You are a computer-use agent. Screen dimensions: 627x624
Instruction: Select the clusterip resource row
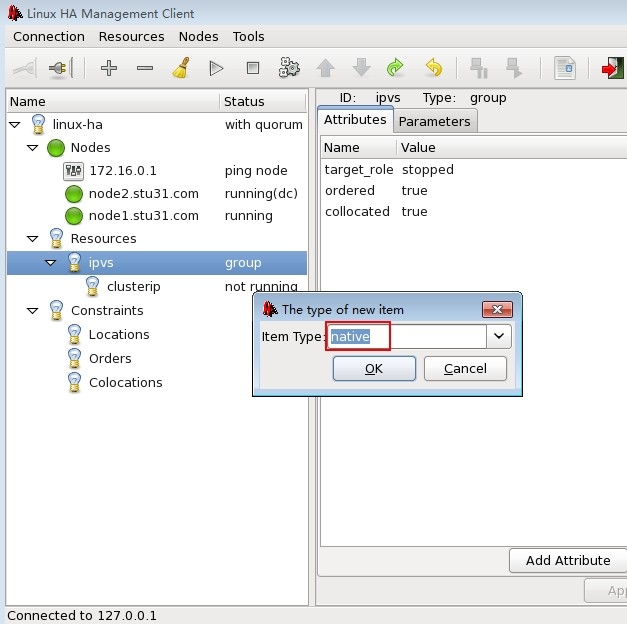click(157, 286)
